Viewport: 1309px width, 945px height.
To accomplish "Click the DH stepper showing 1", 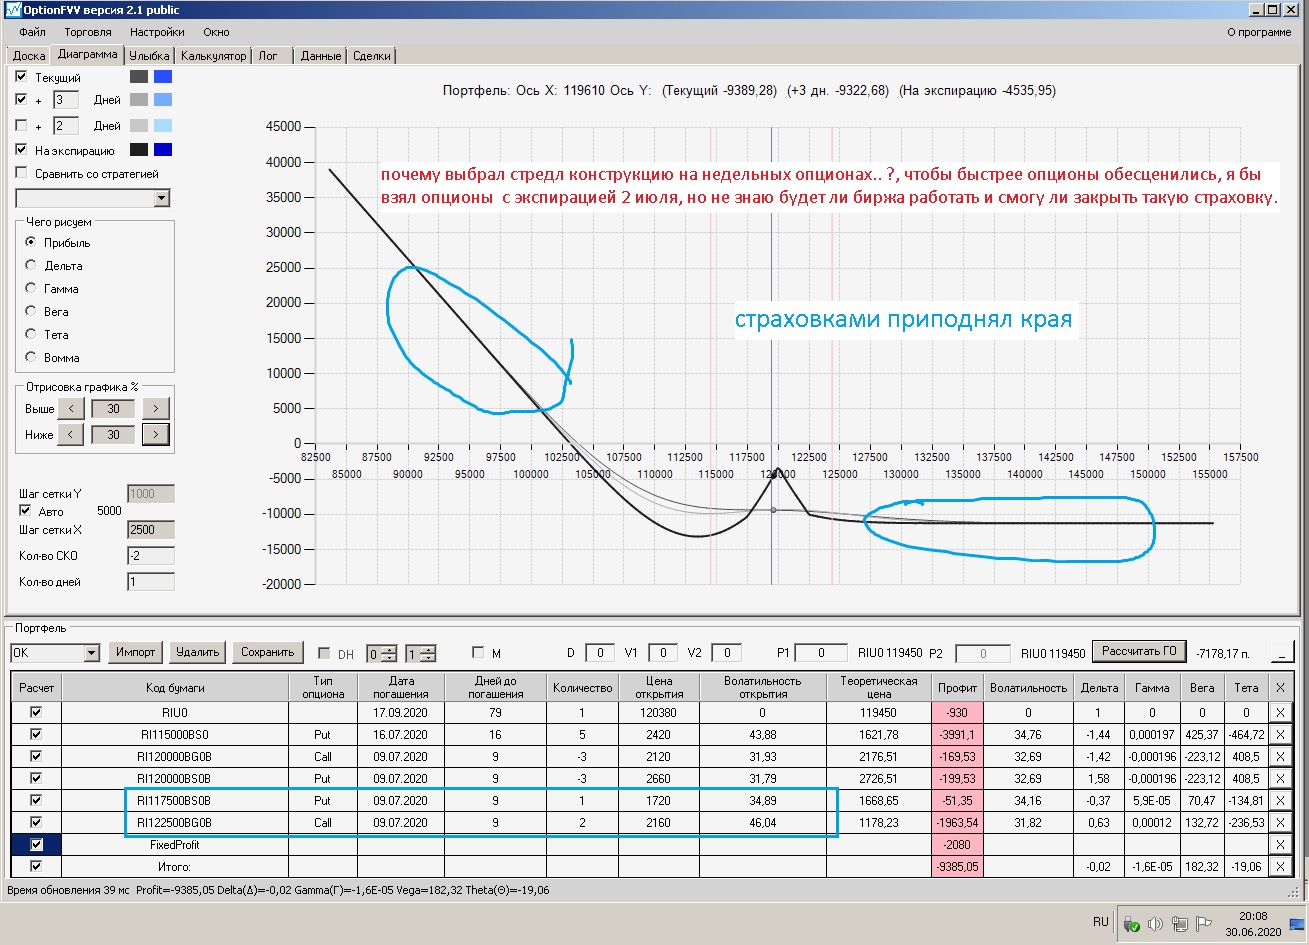I will pos(420,653).
